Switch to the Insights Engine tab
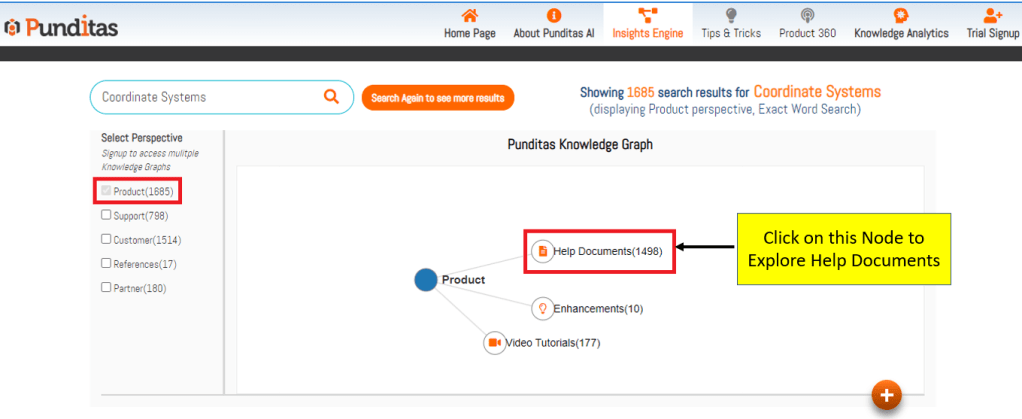This screenshot has height=419, width=1022. [647, 23]
